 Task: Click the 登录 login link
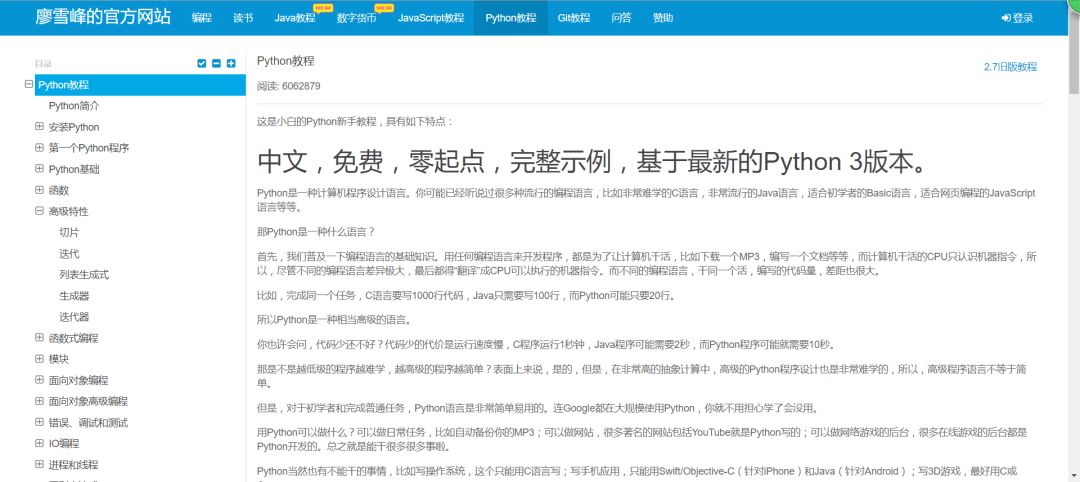click(1023, 18)
